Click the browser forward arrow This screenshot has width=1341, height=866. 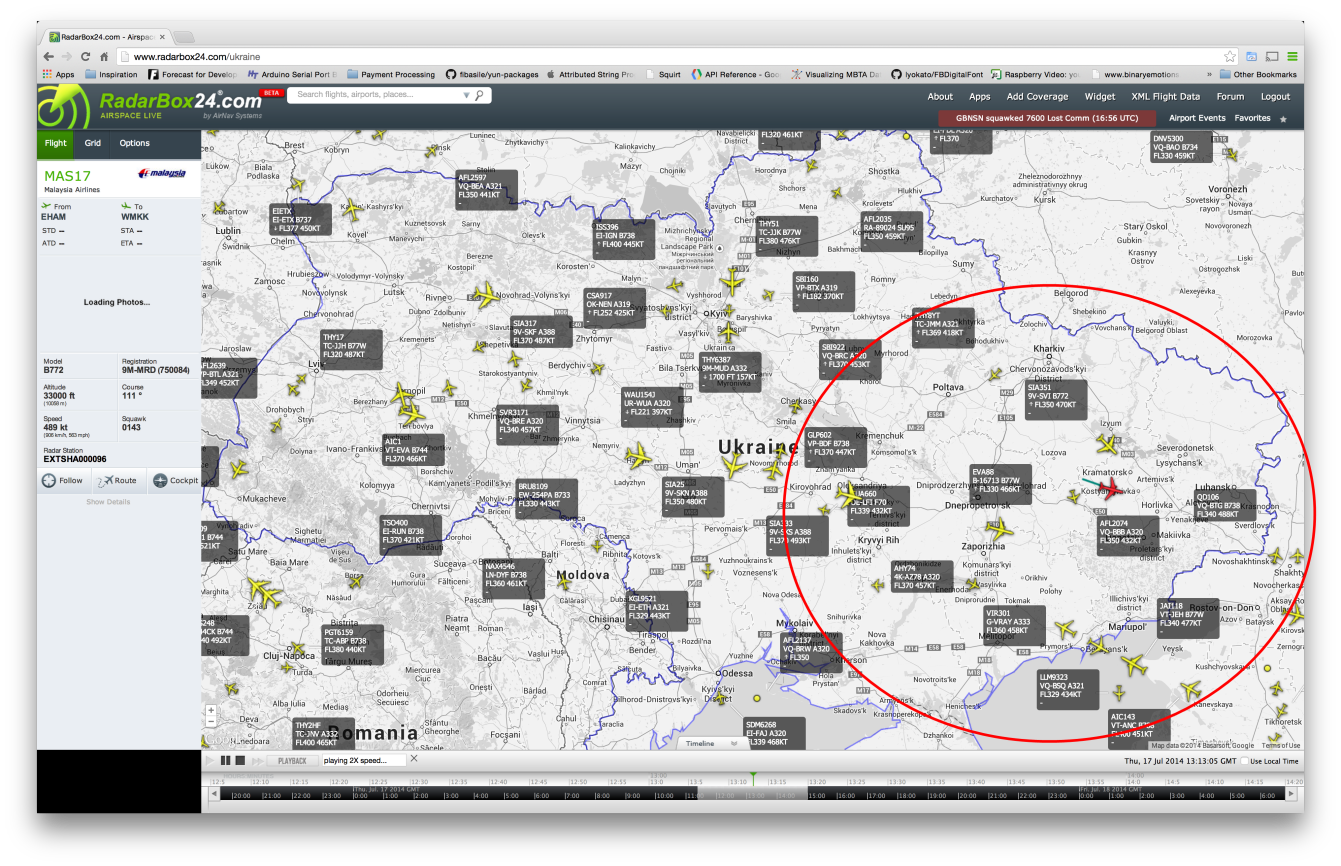pos(68,57)
